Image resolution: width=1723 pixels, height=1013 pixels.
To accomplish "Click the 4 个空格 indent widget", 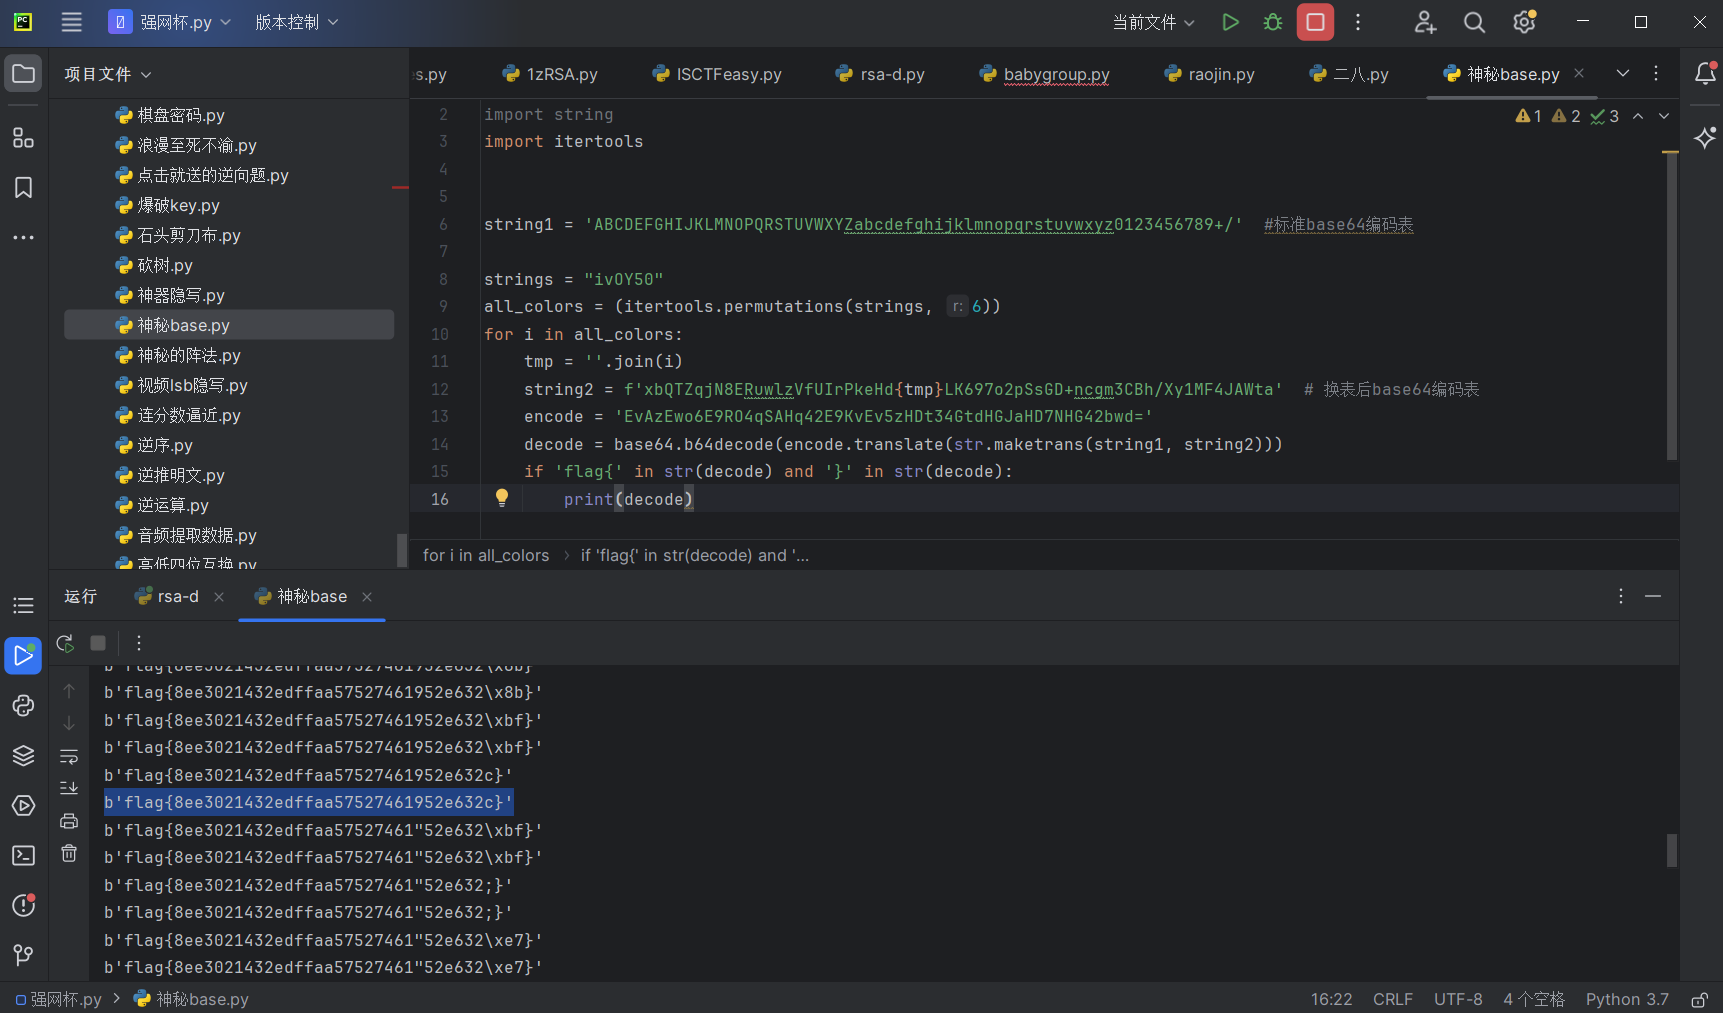I will point(1533,1000).
